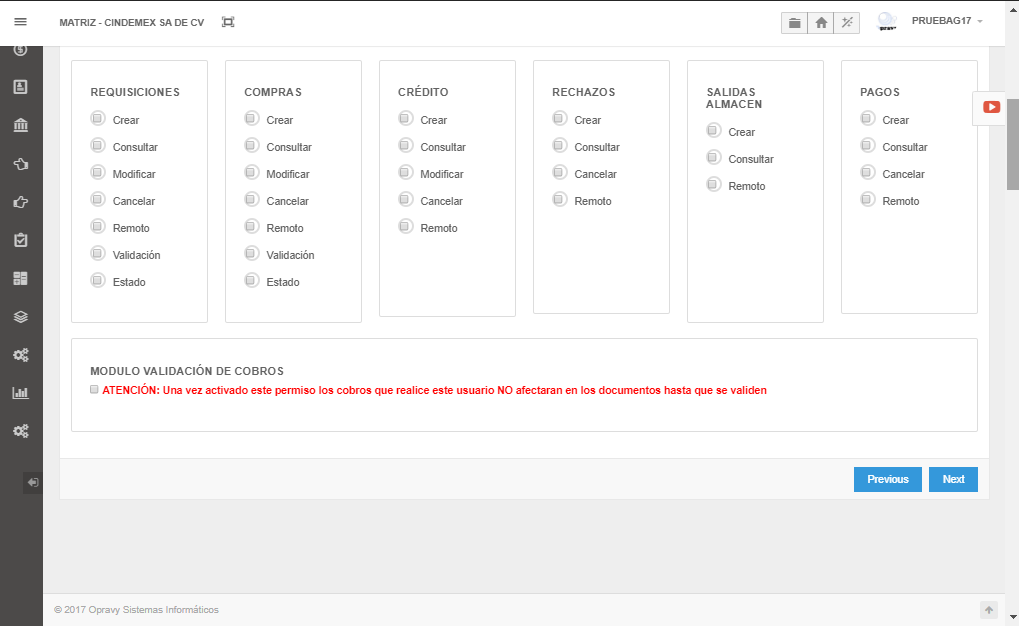Click the magic wand toolbar icon
The height and width of the screenshot is (626, 1020).
pos(847,23)
